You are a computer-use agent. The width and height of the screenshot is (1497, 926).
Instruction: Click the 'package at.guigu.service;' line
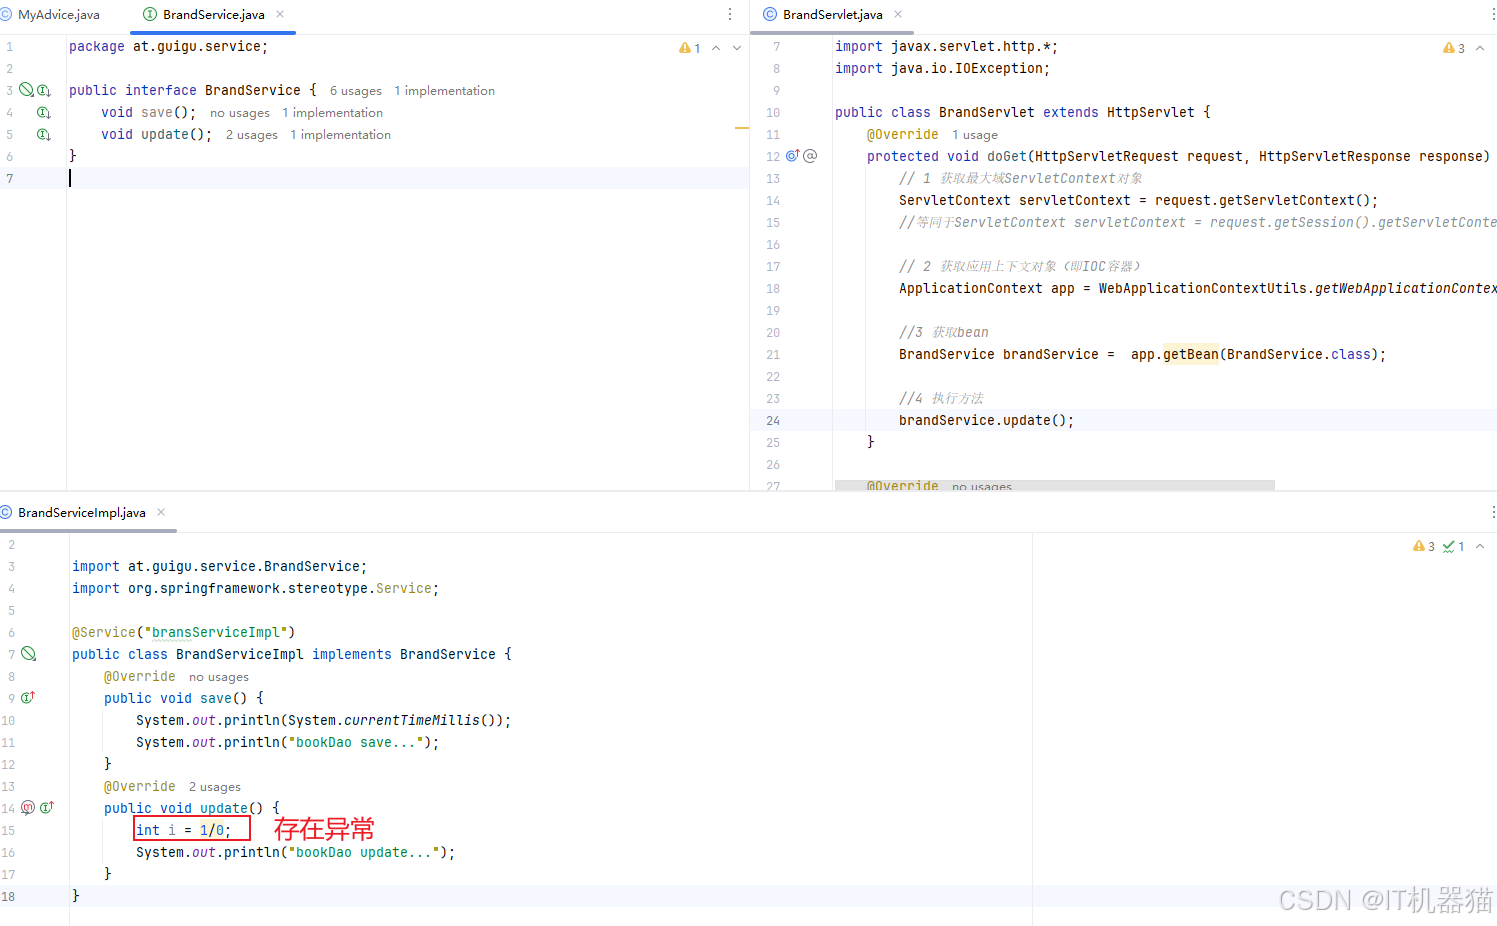point(168,47)
